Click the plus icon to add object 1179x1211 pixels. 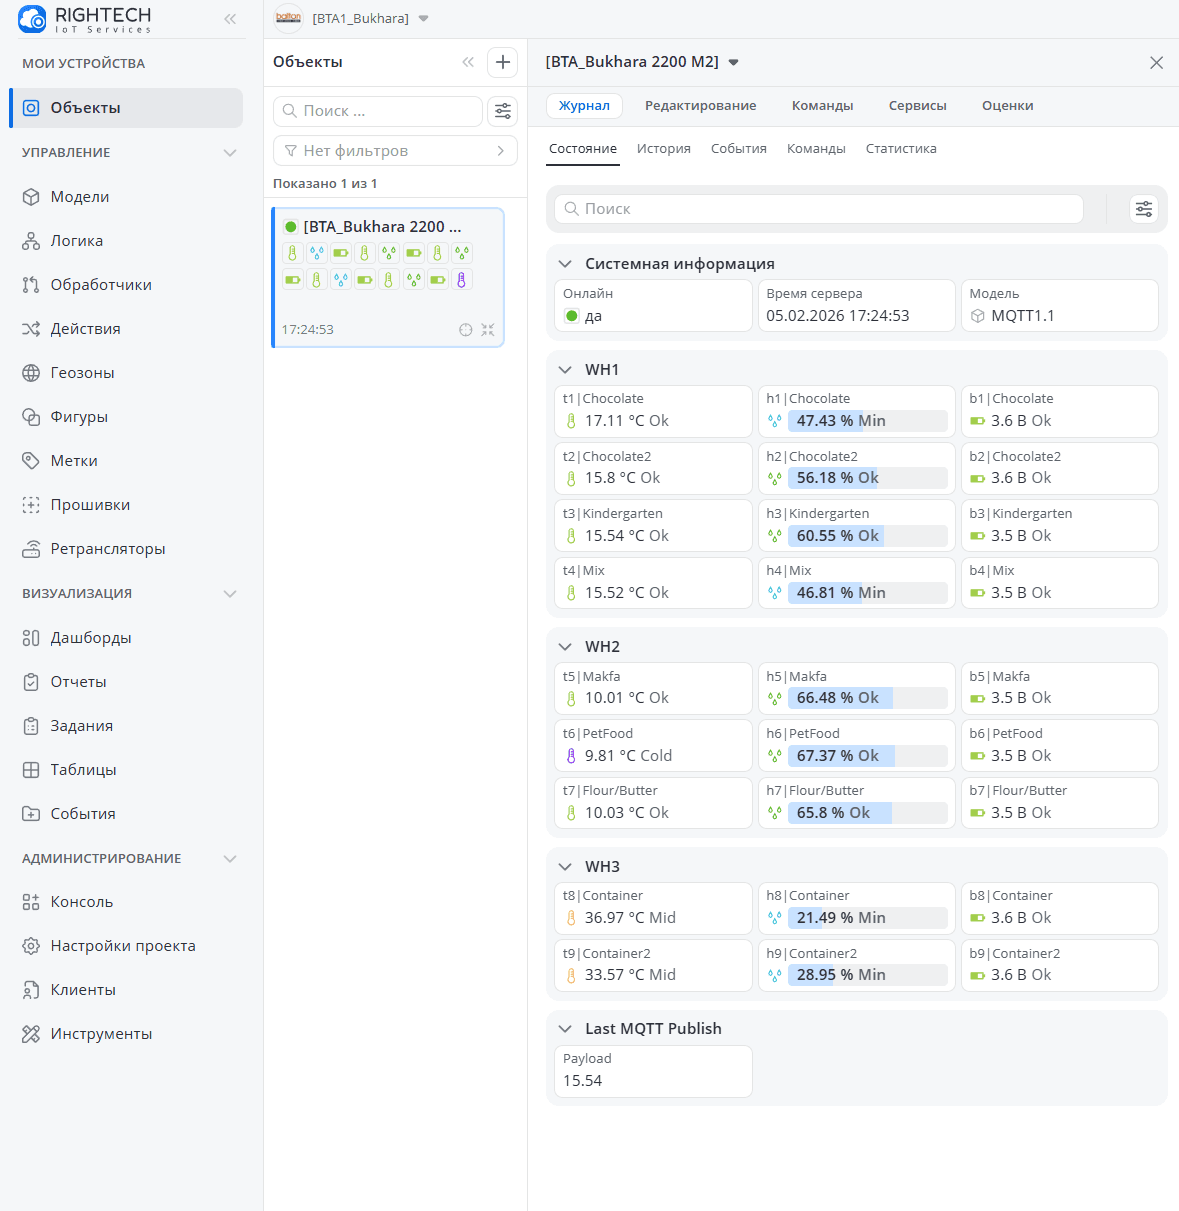tap(502, 62)
